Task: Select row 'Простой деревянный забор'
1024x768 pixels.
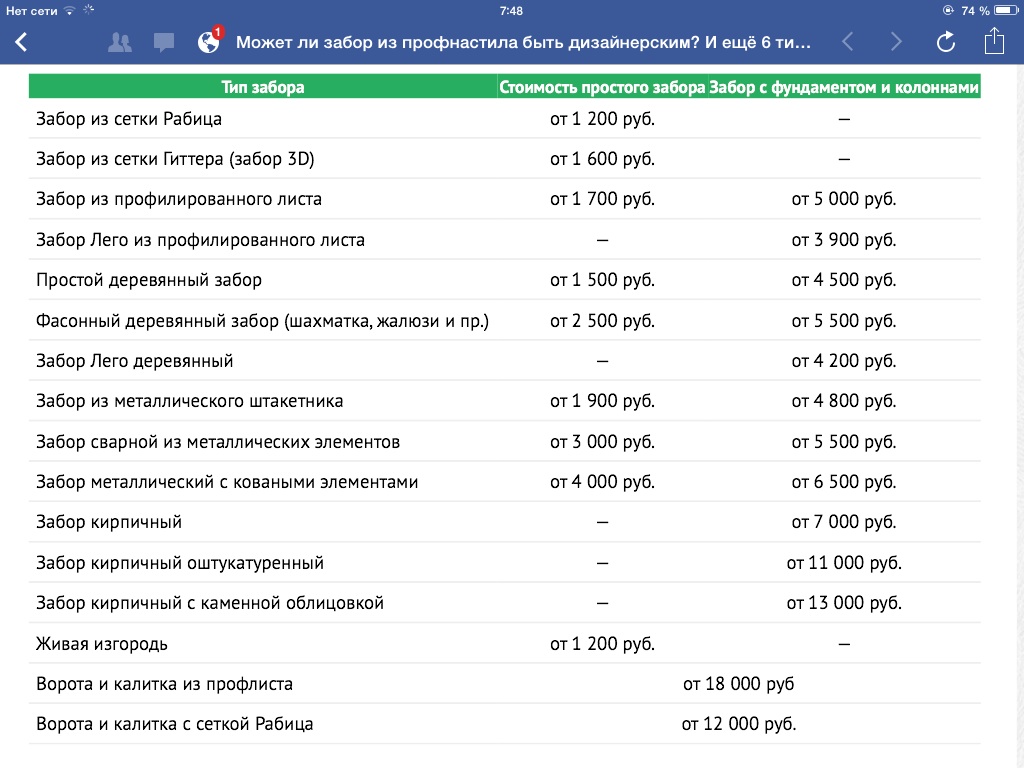Action: pyautogui.click(x=505, y=280)
